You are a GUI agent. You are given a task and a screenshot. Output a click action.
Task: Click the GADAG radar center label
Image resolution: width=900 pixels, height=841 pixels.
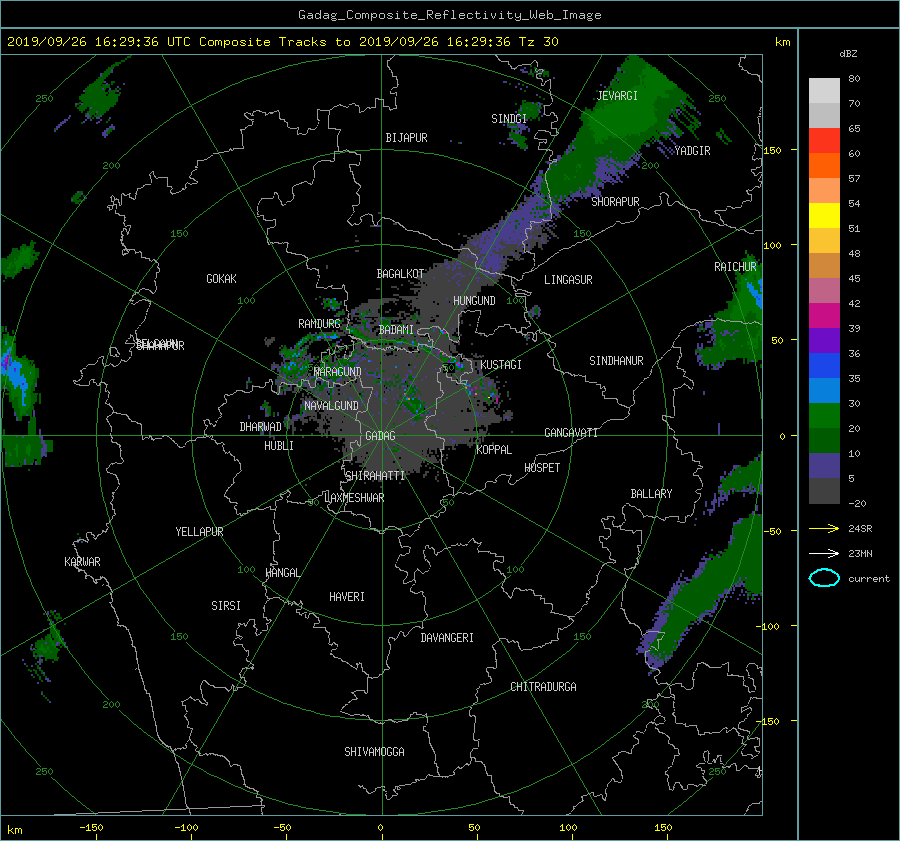380,436
